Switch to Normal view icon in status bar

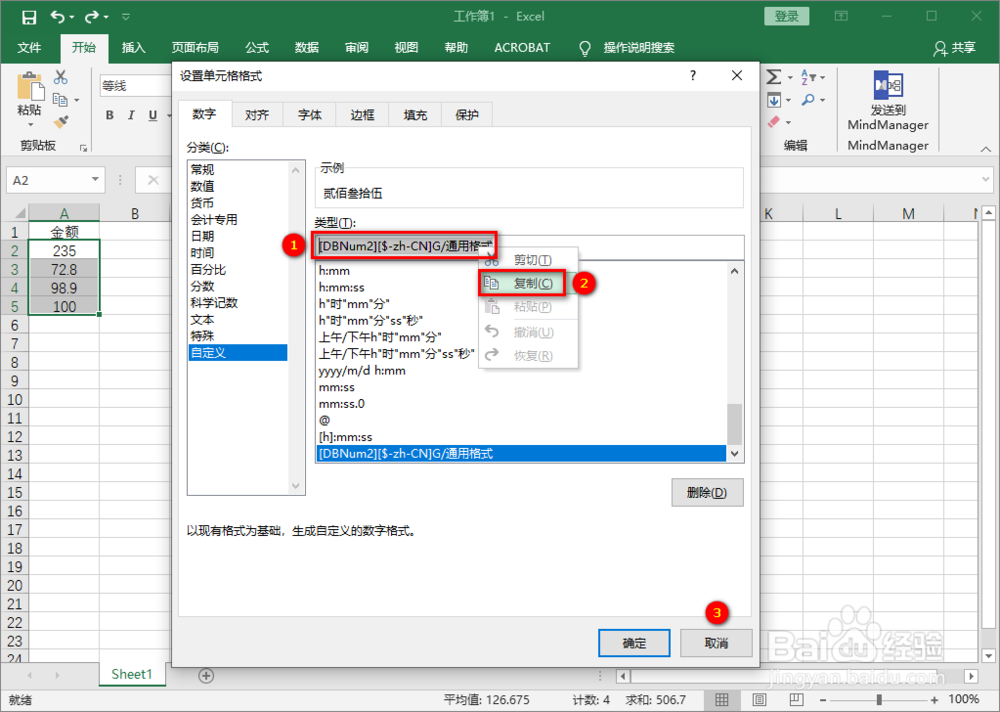click(721, 700)
